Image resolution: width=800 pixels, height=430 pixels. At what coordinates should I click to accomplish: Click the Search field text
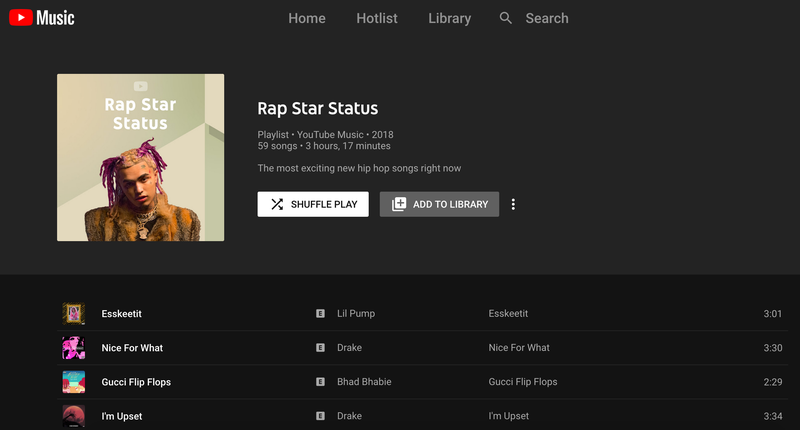tap(547, 18)
